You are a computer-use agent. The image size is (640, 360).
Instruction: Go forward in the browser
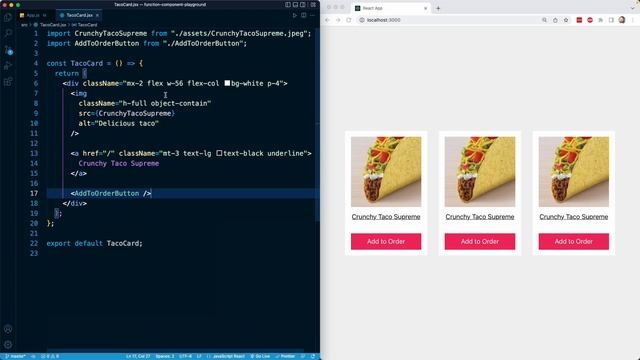point(338,20)
